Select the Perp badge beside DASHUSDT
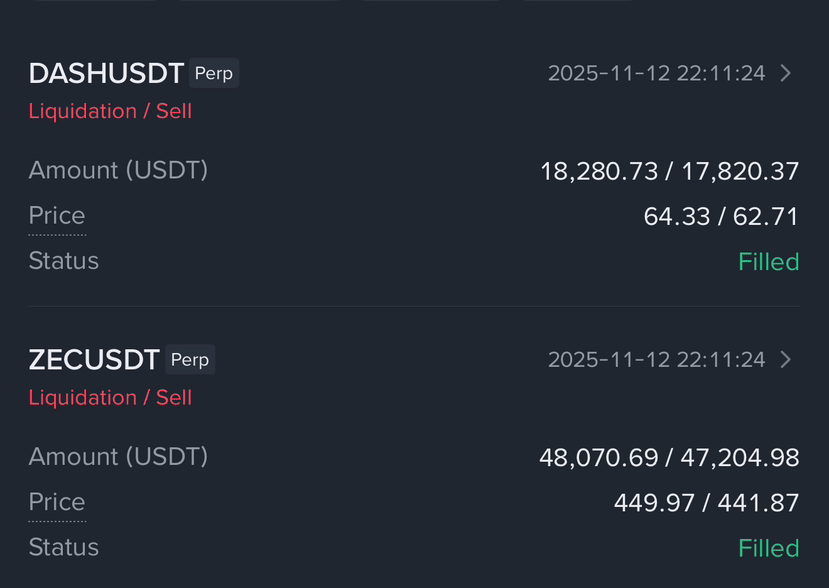This screenshot has width=829, height=588. (x=214, y=73)
